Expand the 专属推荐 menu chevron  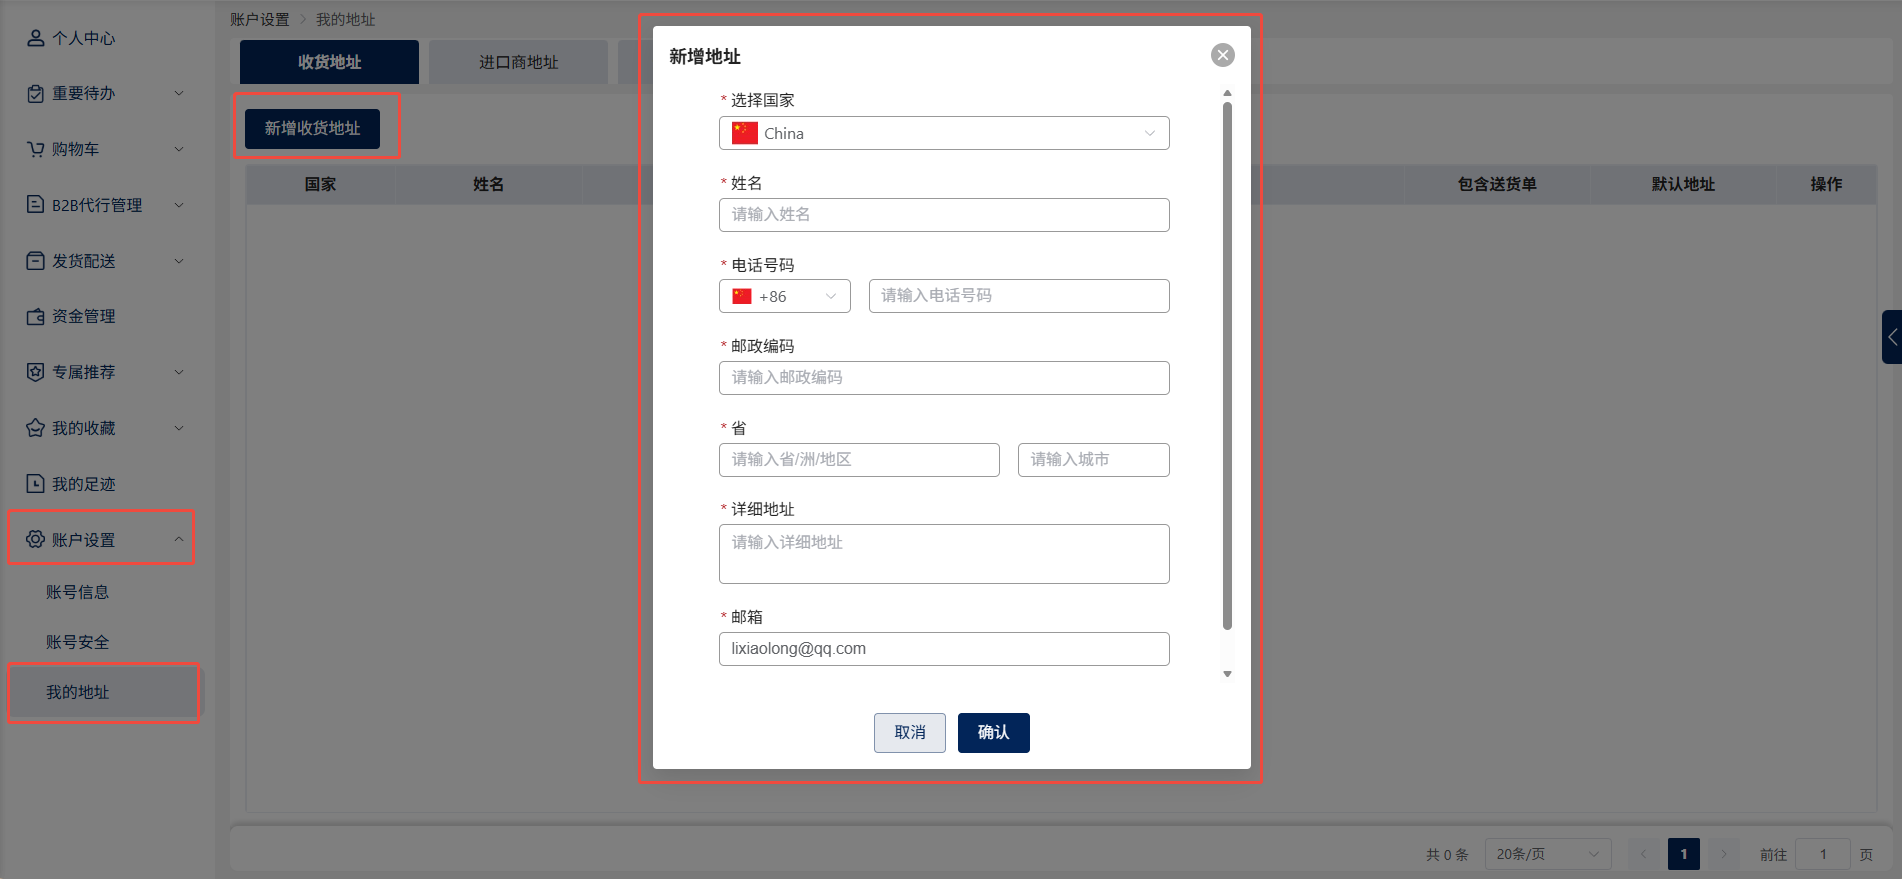tap(179, 372)
